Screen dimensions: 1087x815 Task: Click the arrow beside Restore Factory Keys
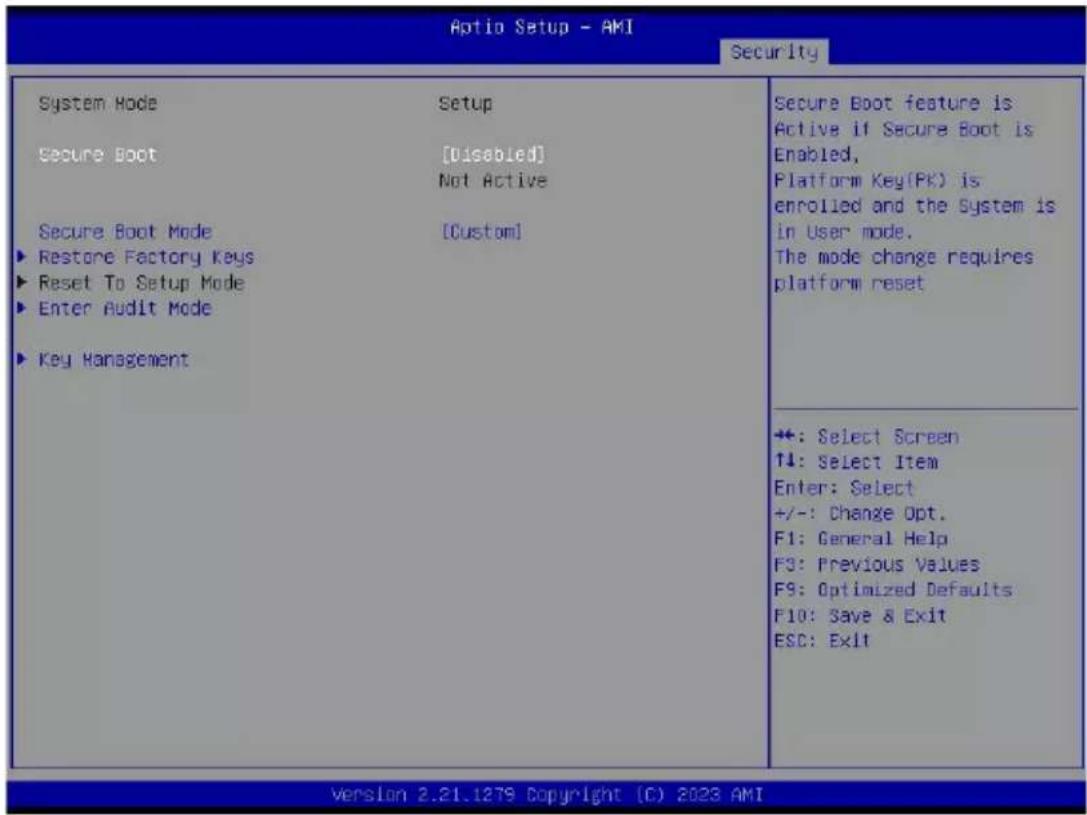pos(23,256)
